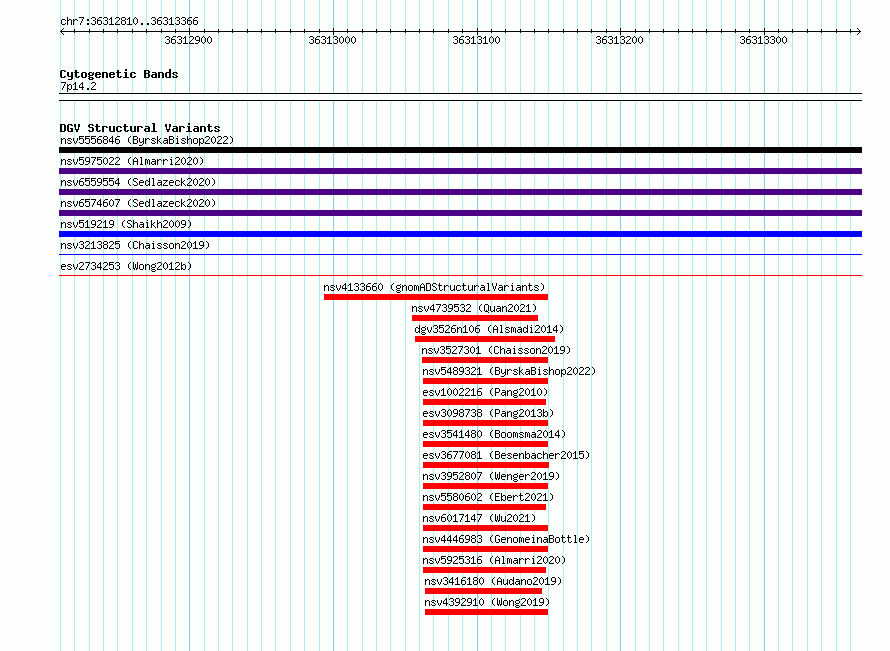Open nsv4392910 (Wong2019) variant
The width and height of the screenshot is (890, 651).
487,602
